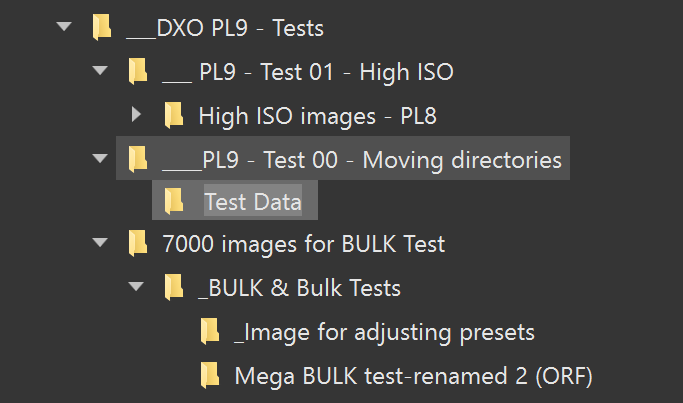
Task: Select Mega BULK test-renamed 2 (ORF) folder
Action: click(413, 376)
